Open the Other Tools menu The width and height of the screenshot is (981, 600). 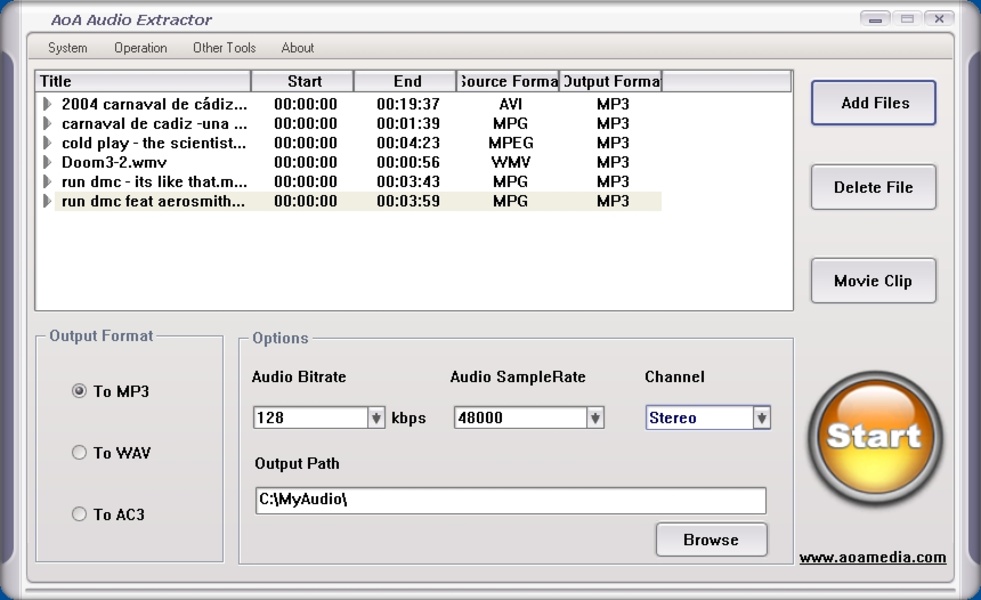click(224, 48)
